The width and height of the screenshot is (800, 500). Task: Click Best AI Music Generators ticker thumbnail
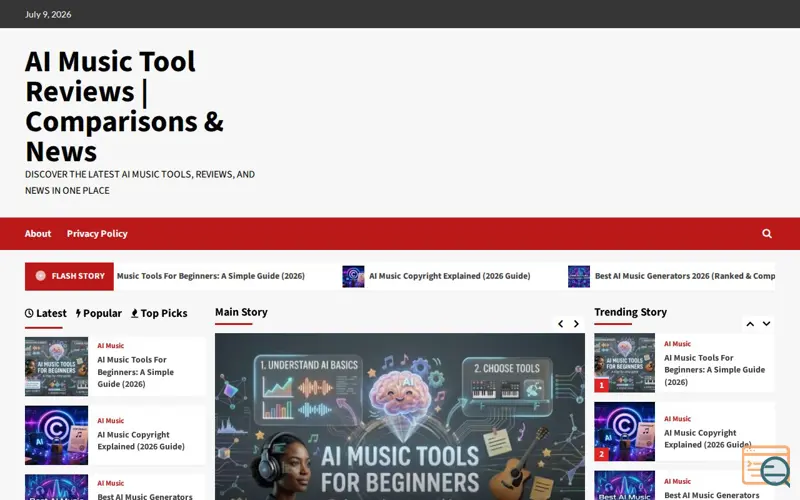tap(579, 276)
